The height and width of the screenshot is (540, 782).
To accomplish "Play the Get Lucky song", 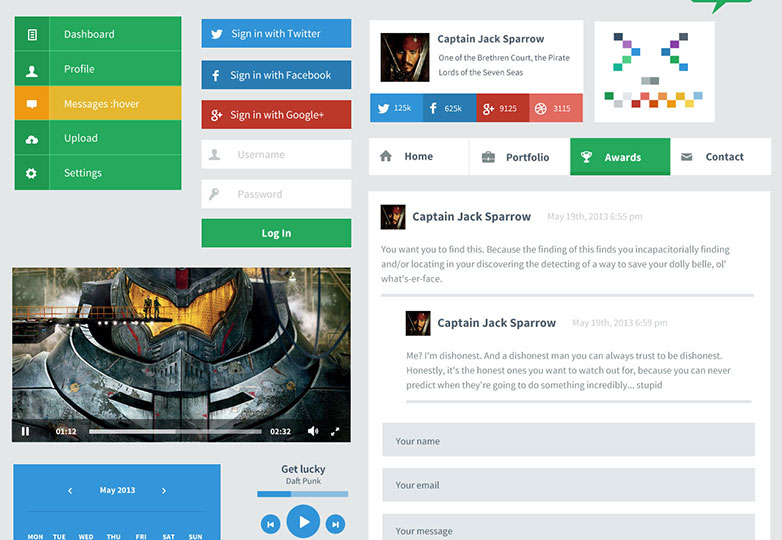I will click(303, 522).
